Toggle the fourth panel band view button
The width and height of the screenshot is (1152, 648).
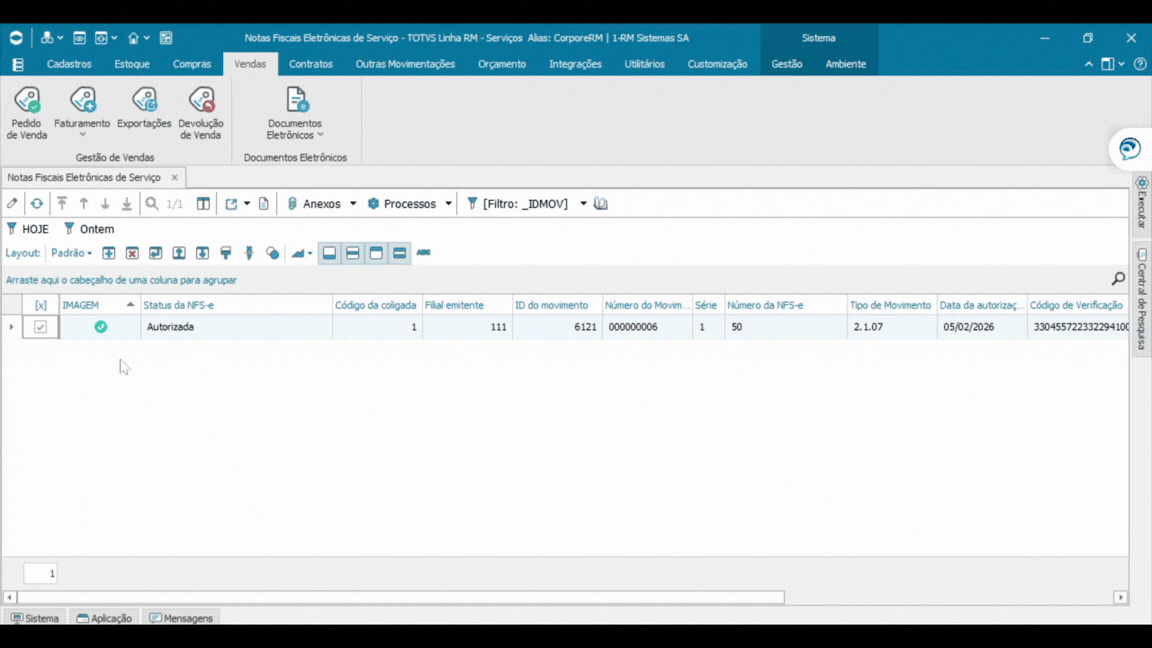400,253
